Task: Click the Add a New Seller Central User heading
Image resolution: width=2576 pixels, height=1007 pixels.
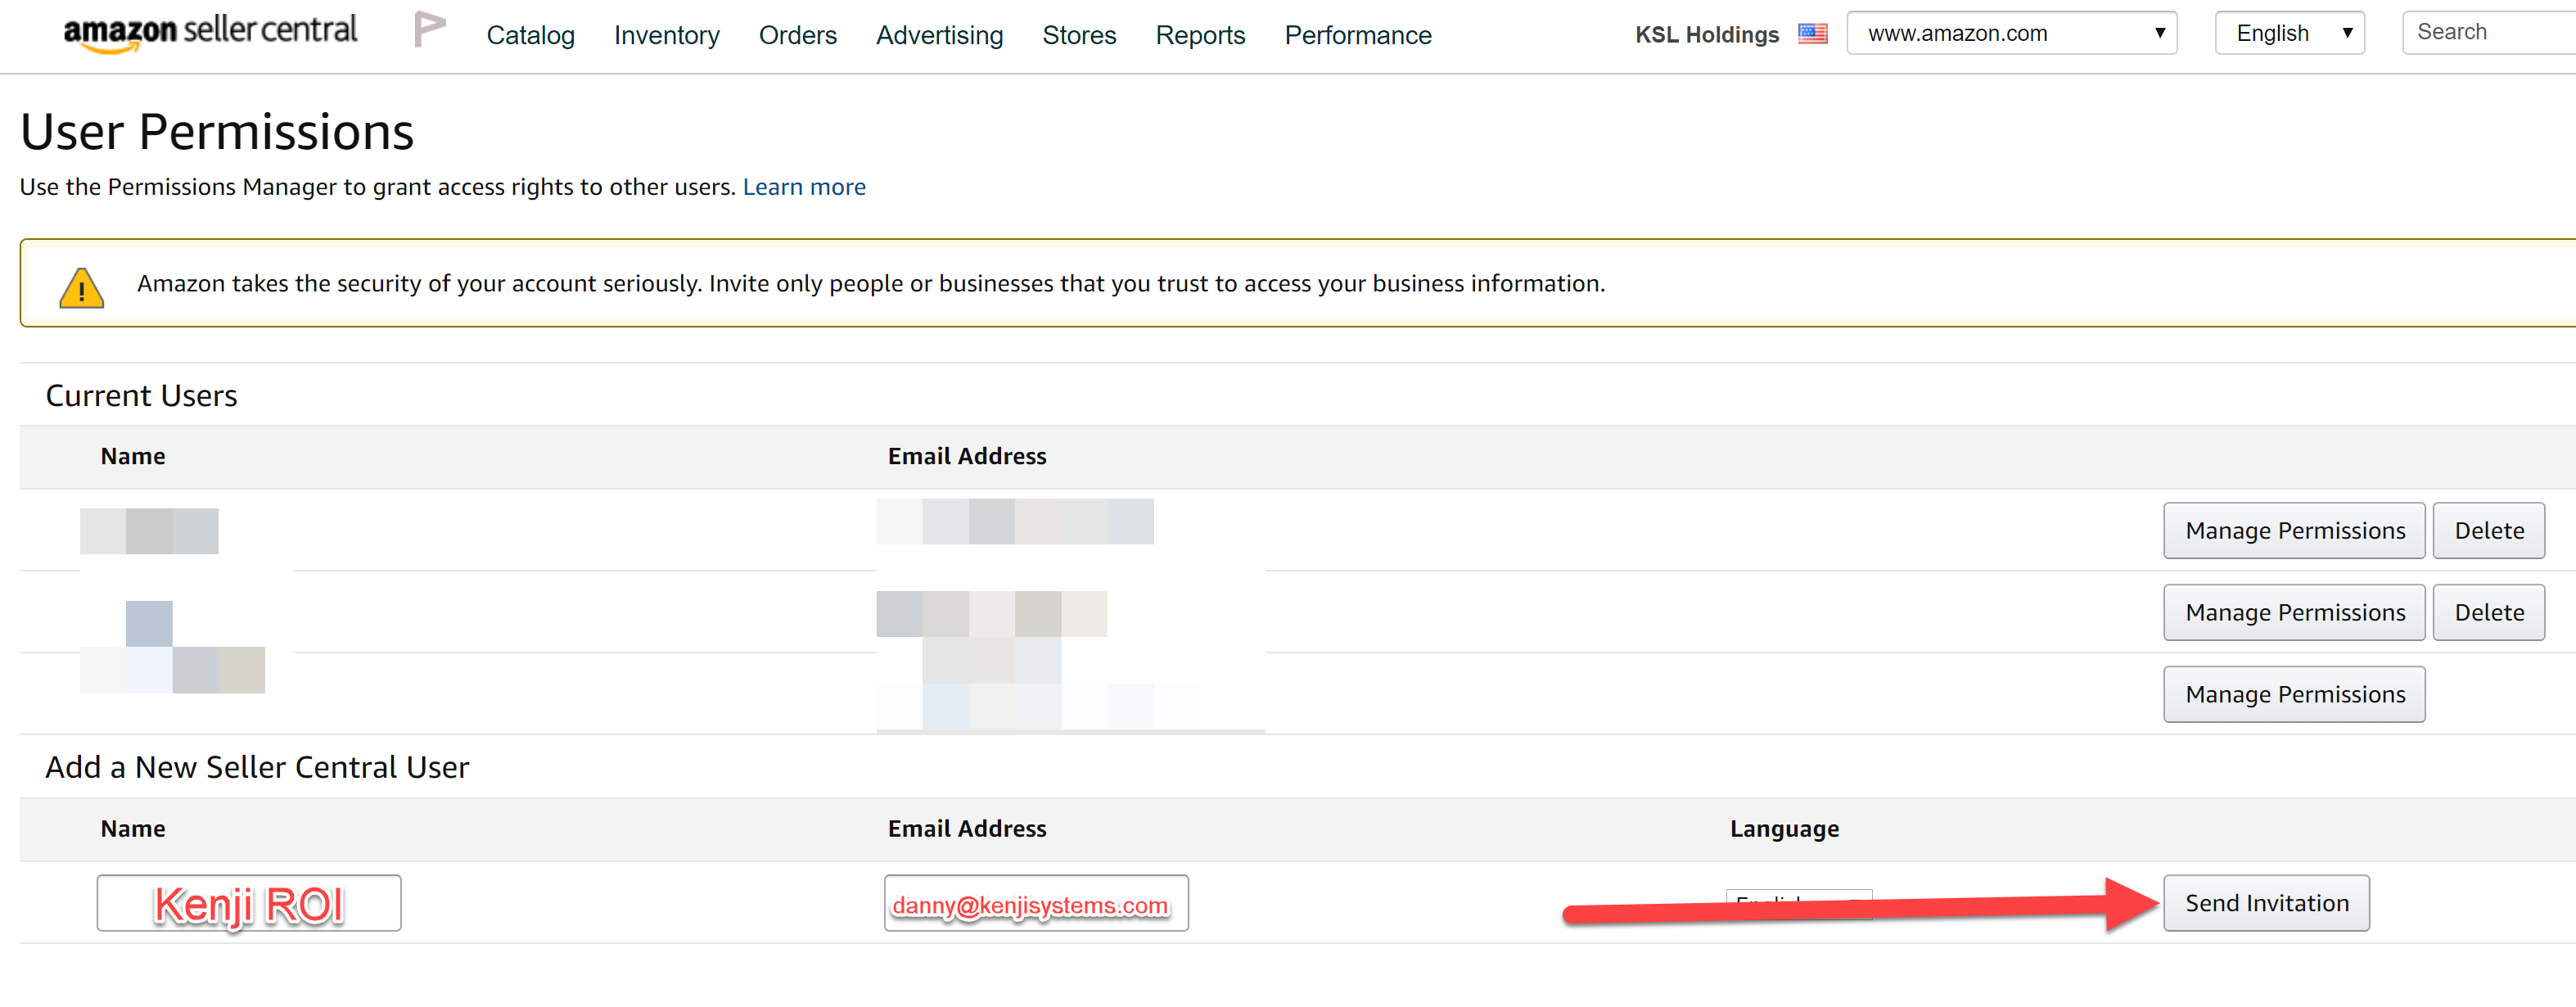Action: (257, 768)
